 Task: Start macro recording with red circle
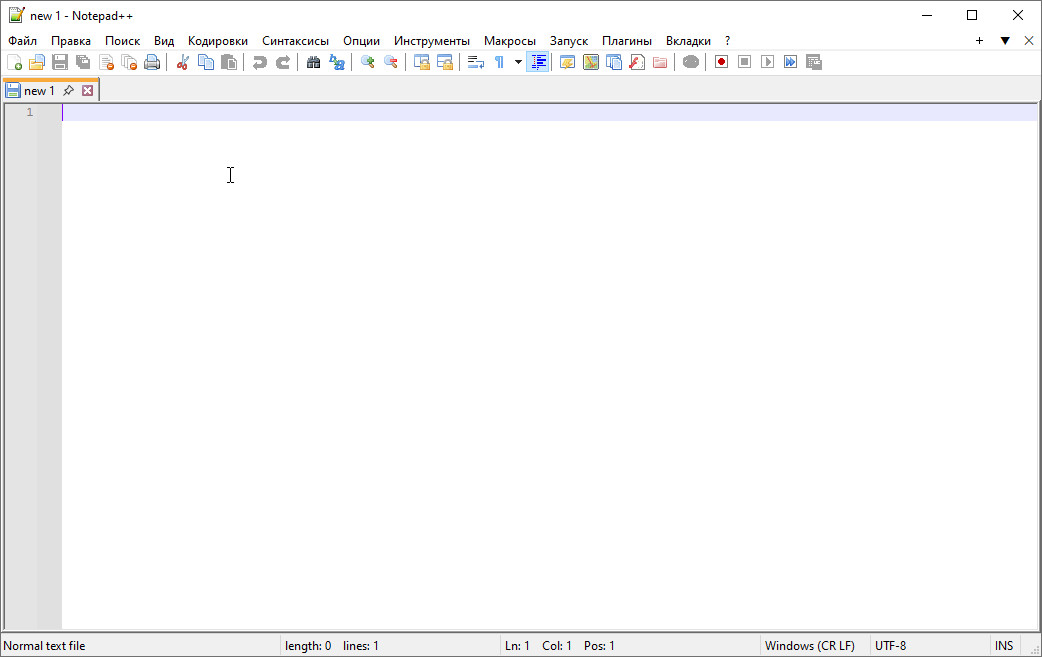tap(721, 62)
